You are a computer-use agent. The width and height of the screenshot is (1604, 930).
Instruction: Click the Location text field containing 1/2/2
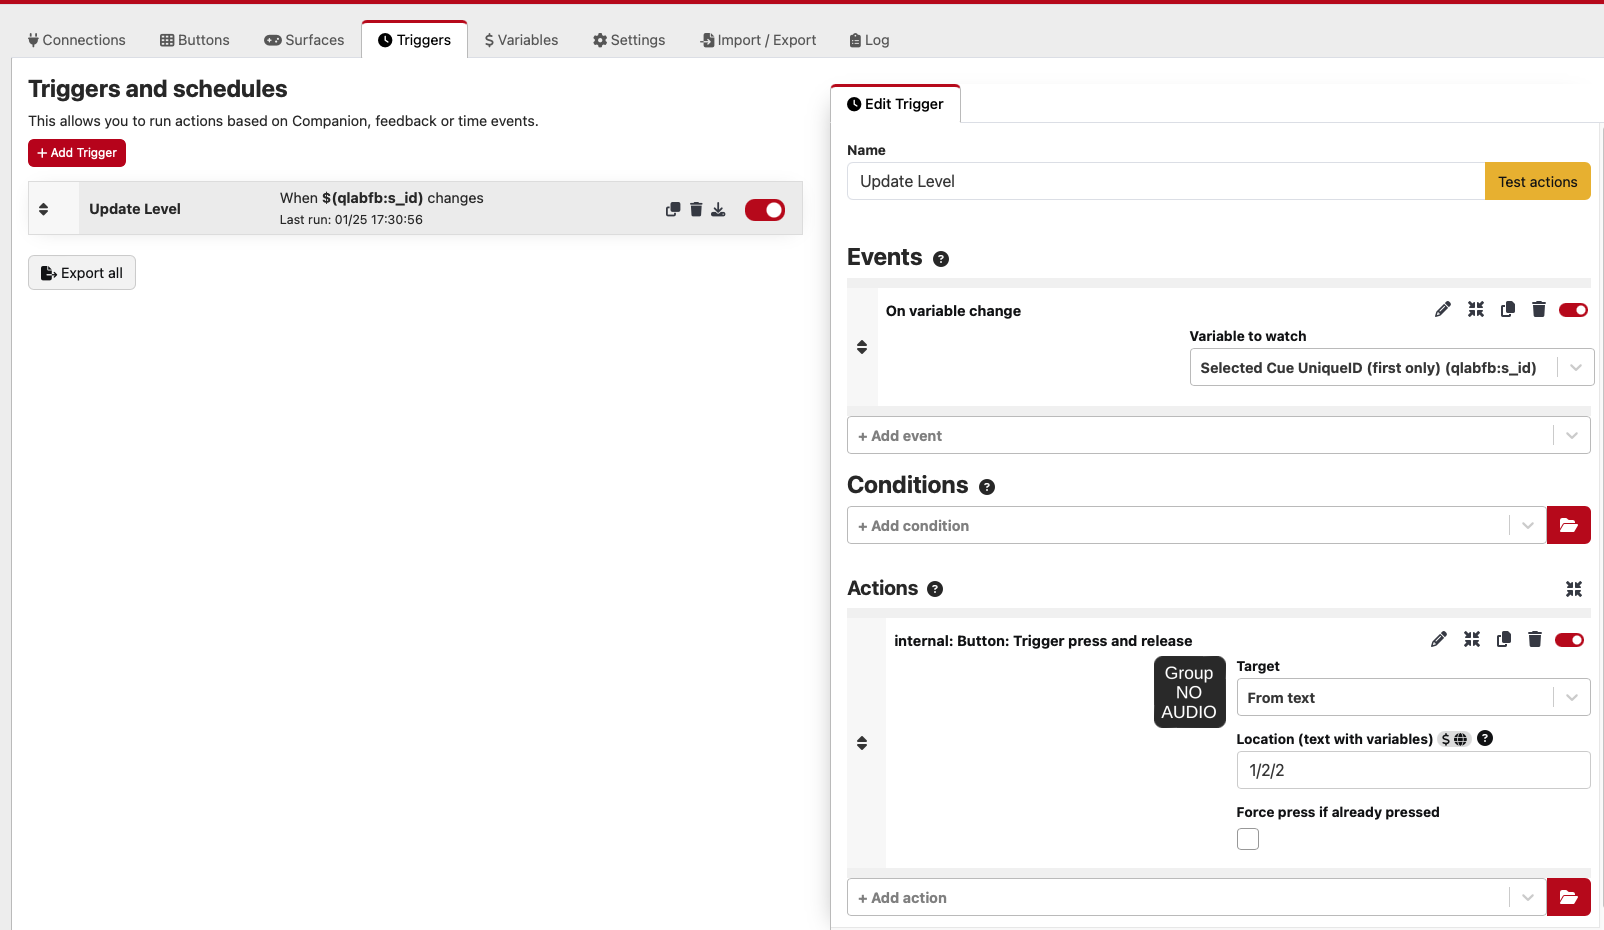(x=1412, y=770)
